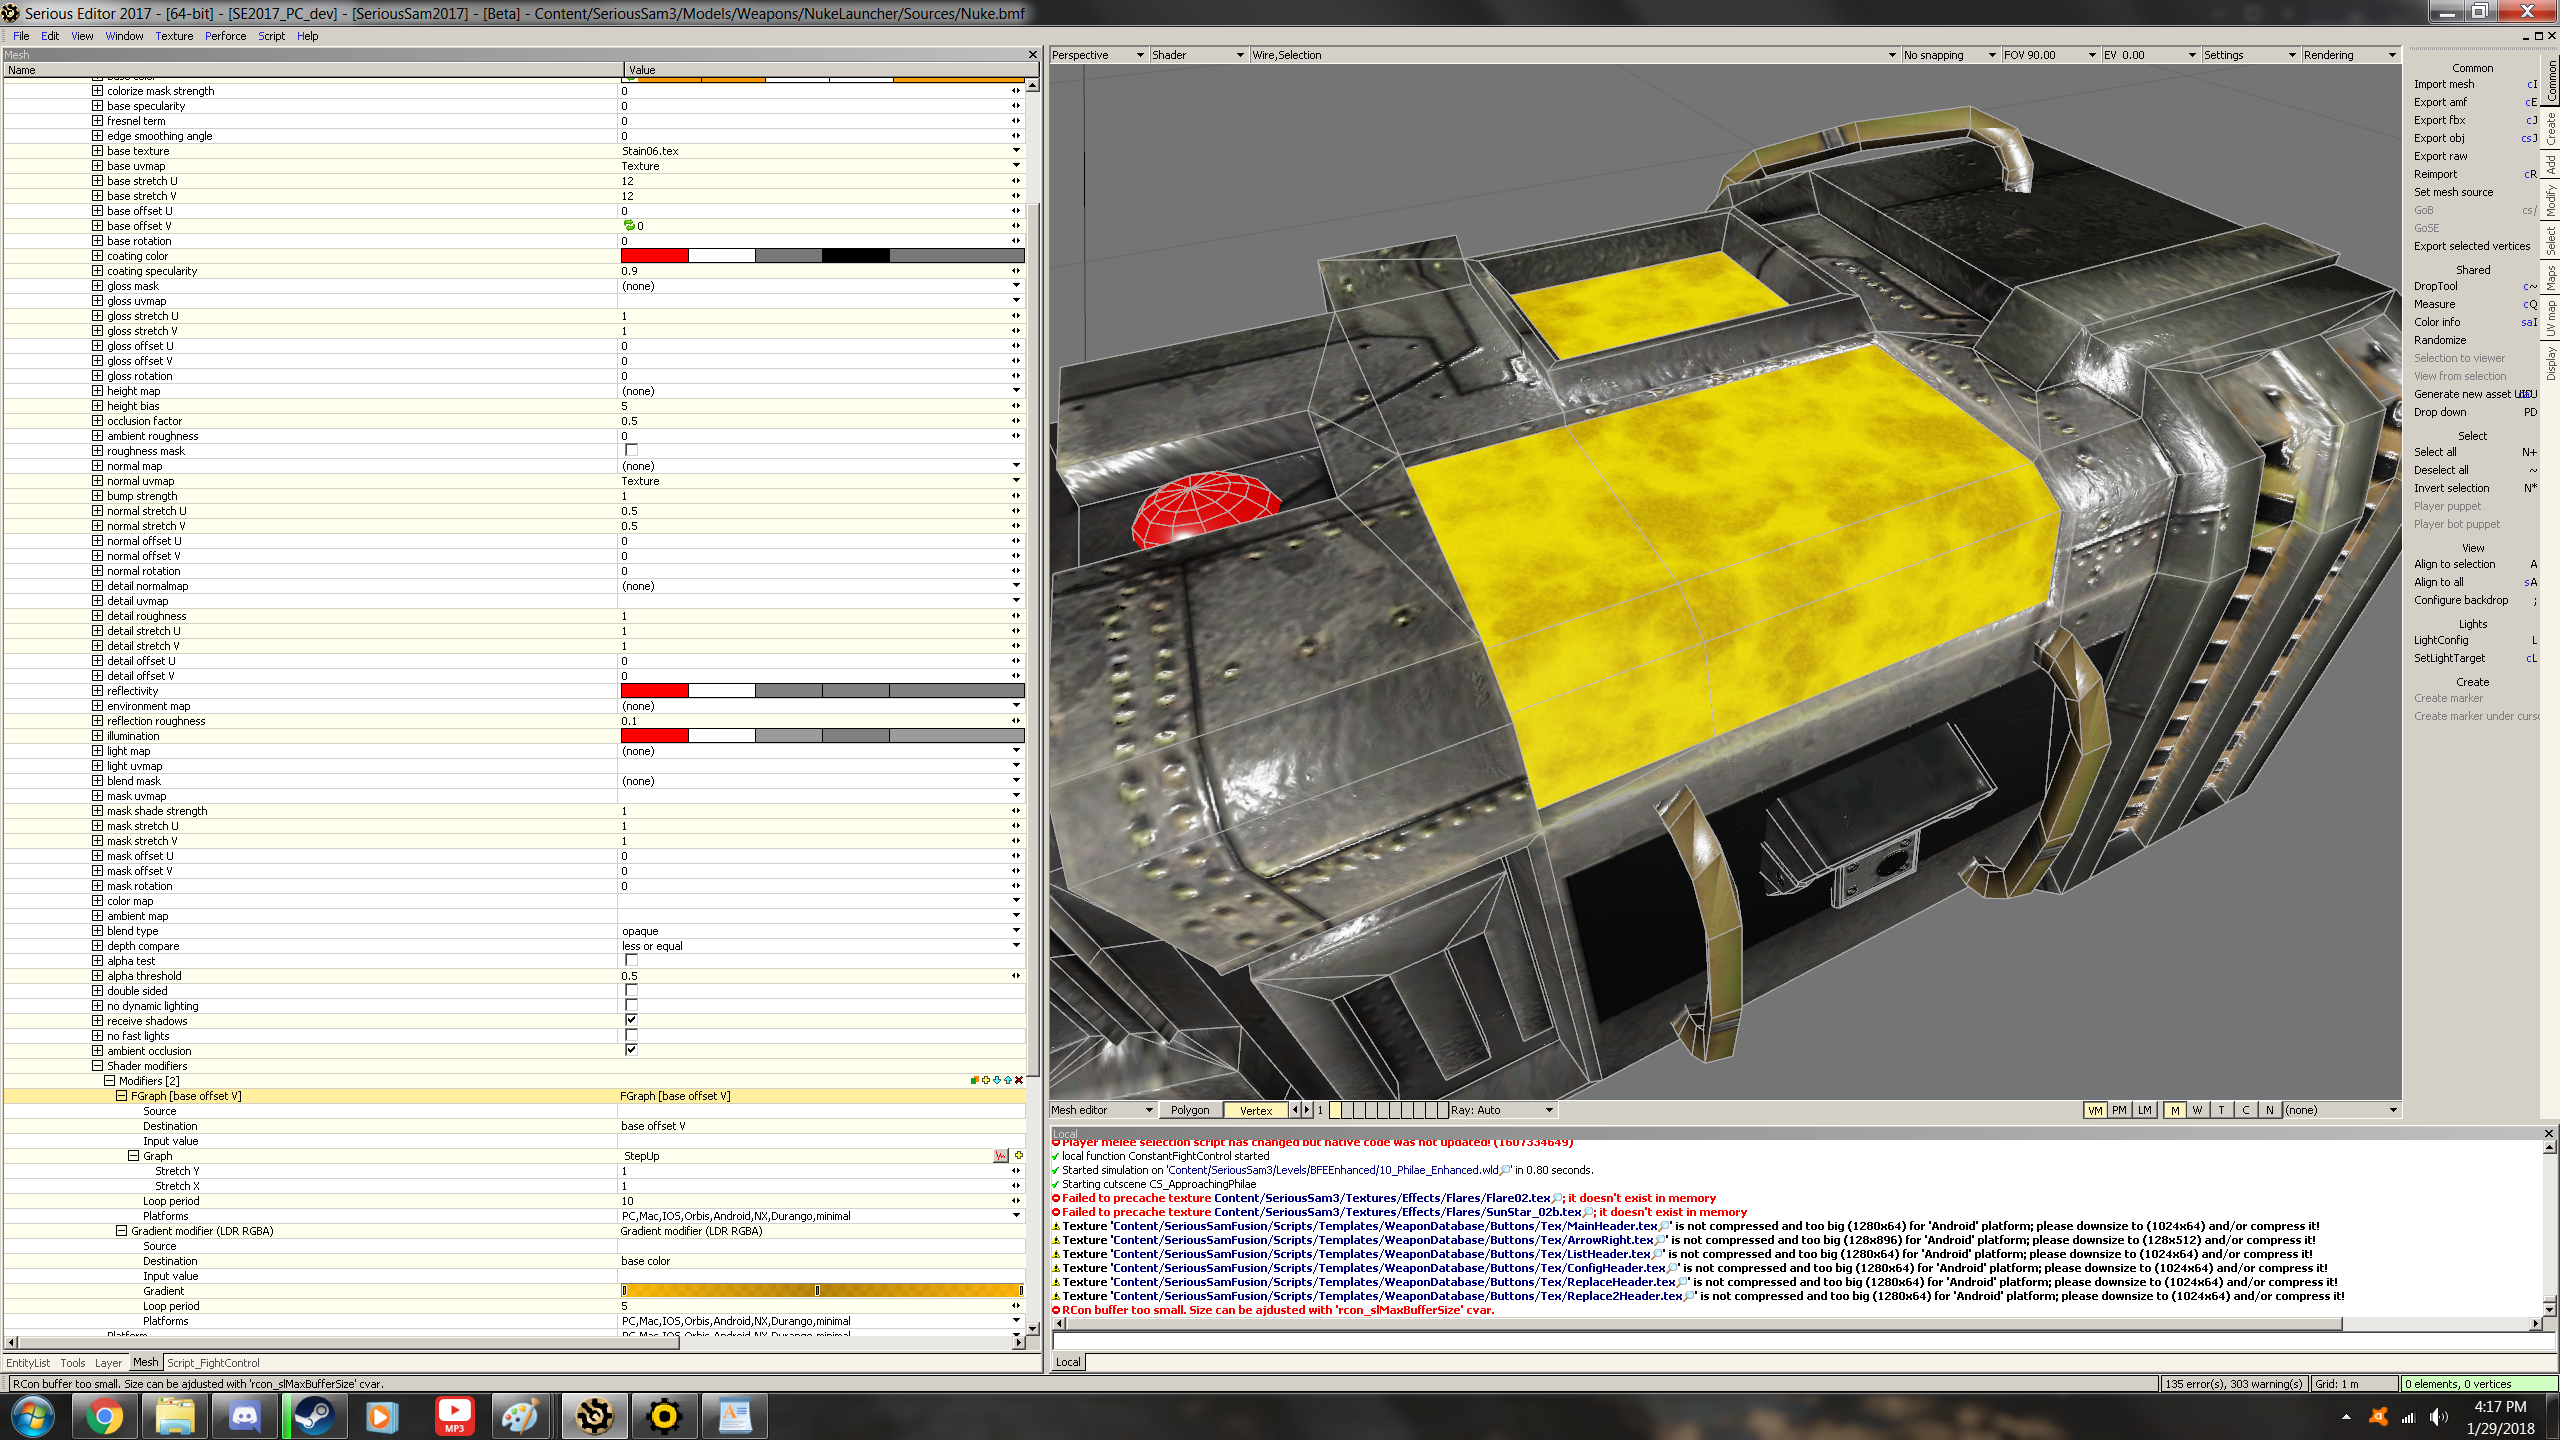Switch to the EntityList tab
Screen dimensions: 2560x1440
(28, 1363)
